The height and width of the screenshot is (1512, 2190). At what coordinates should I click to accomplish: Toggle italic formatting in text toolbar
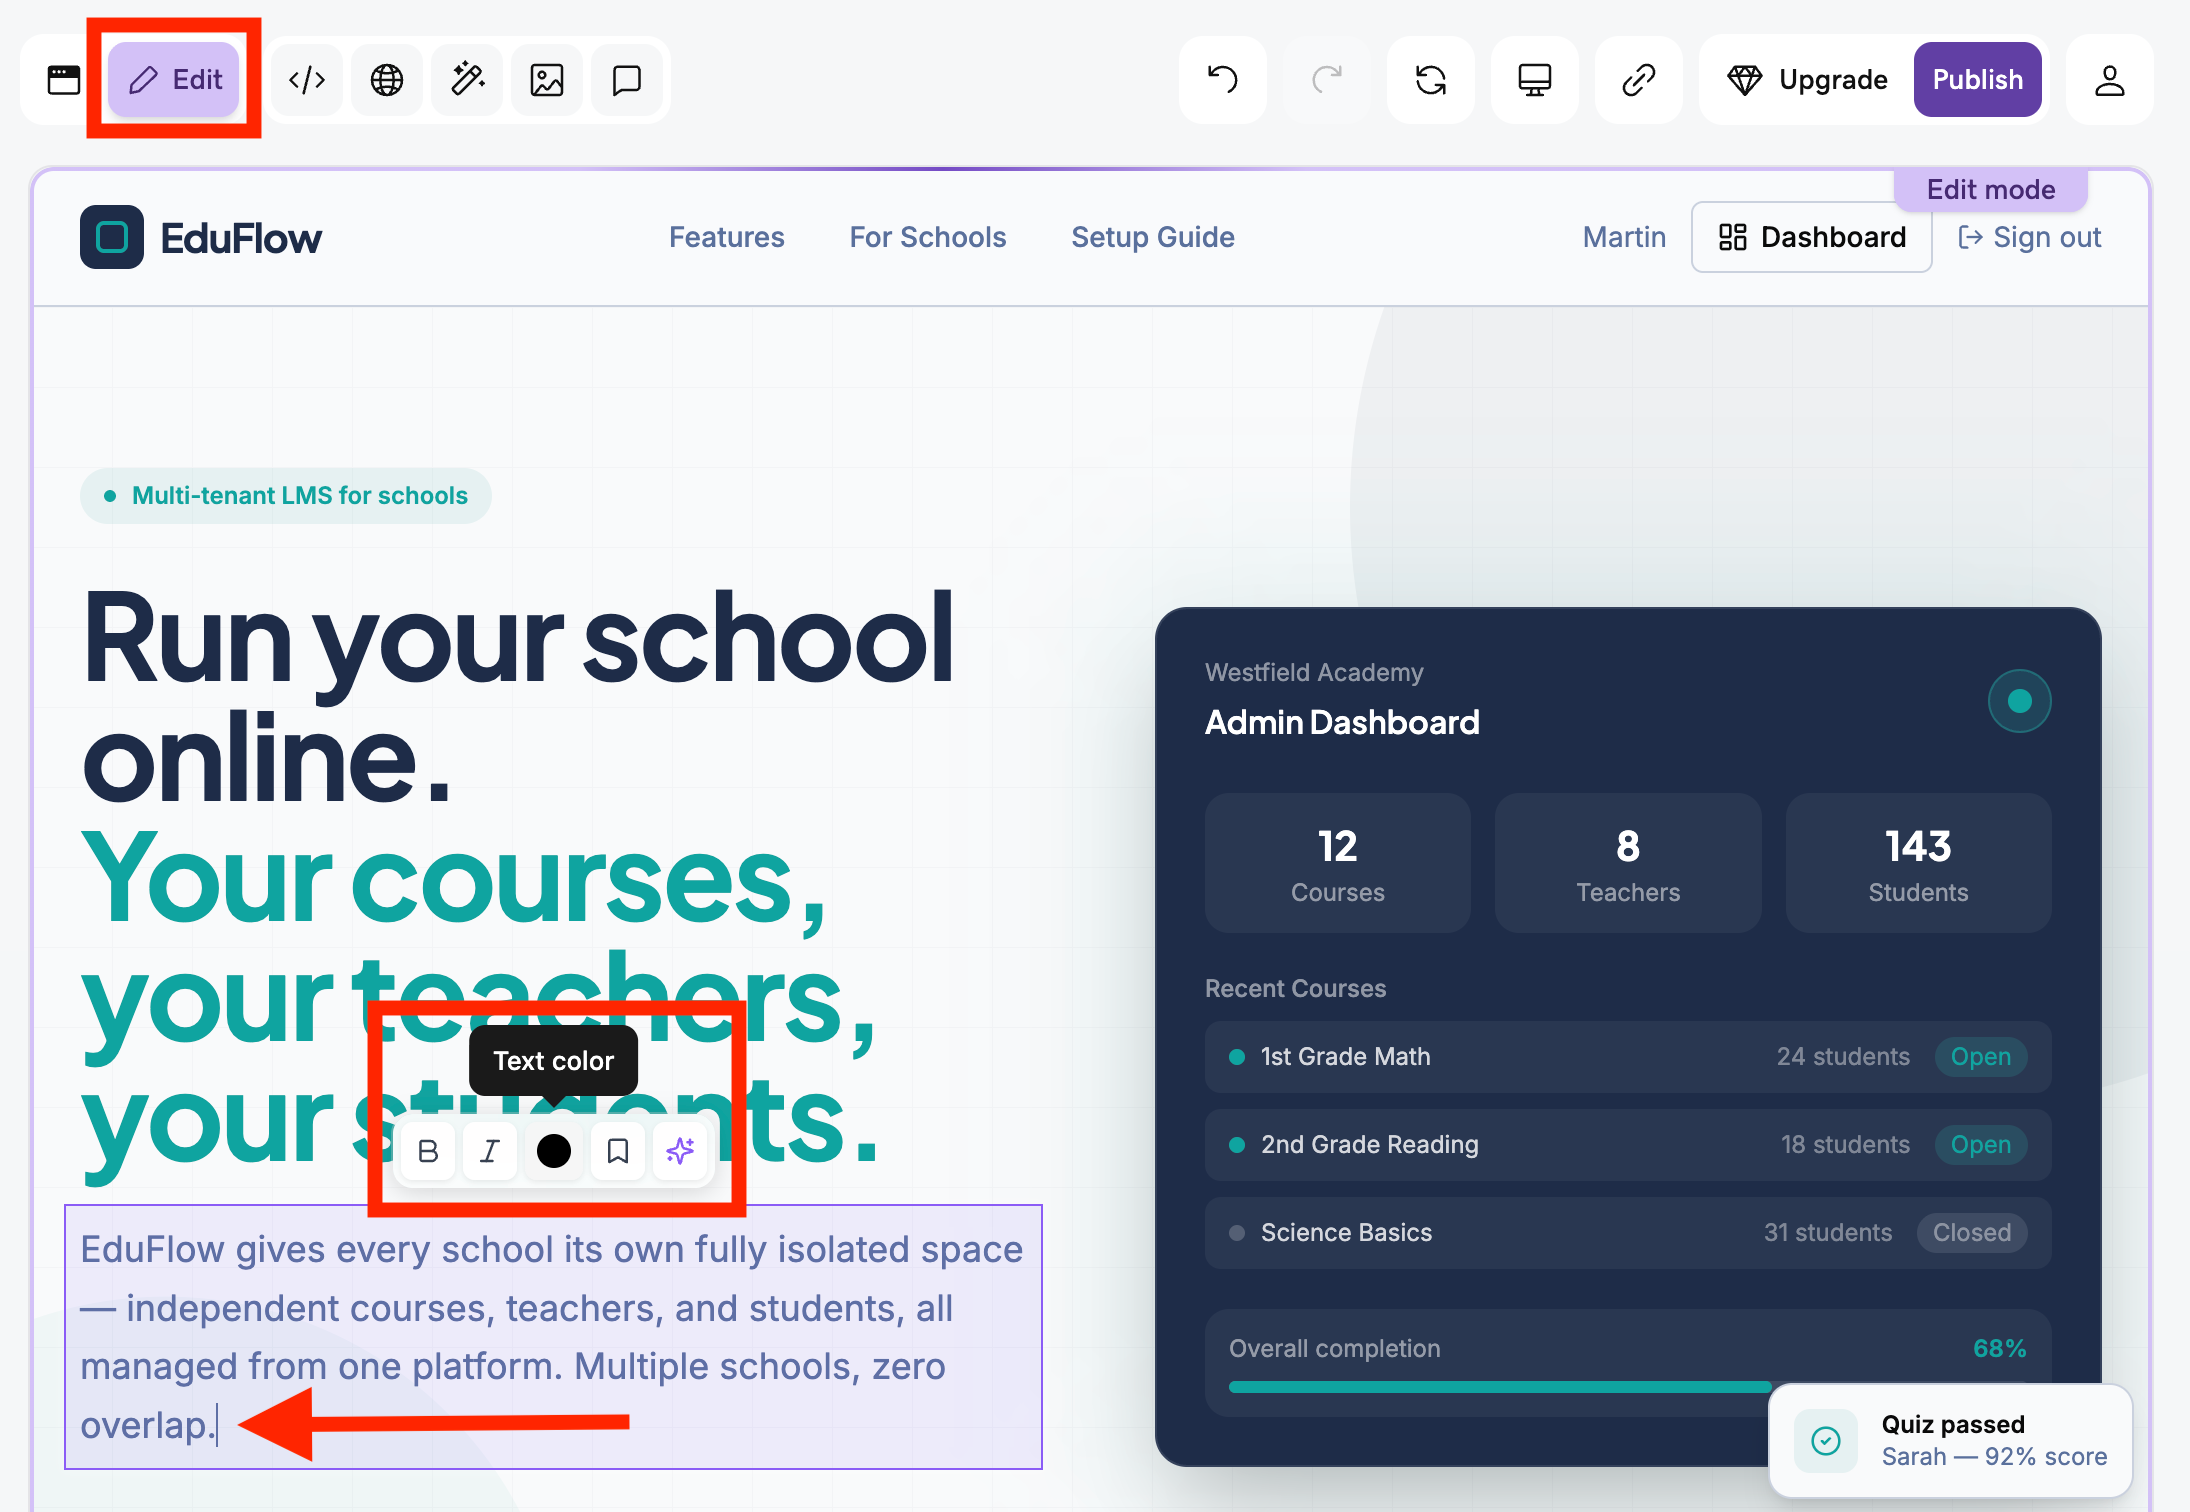click(490, 1151)
